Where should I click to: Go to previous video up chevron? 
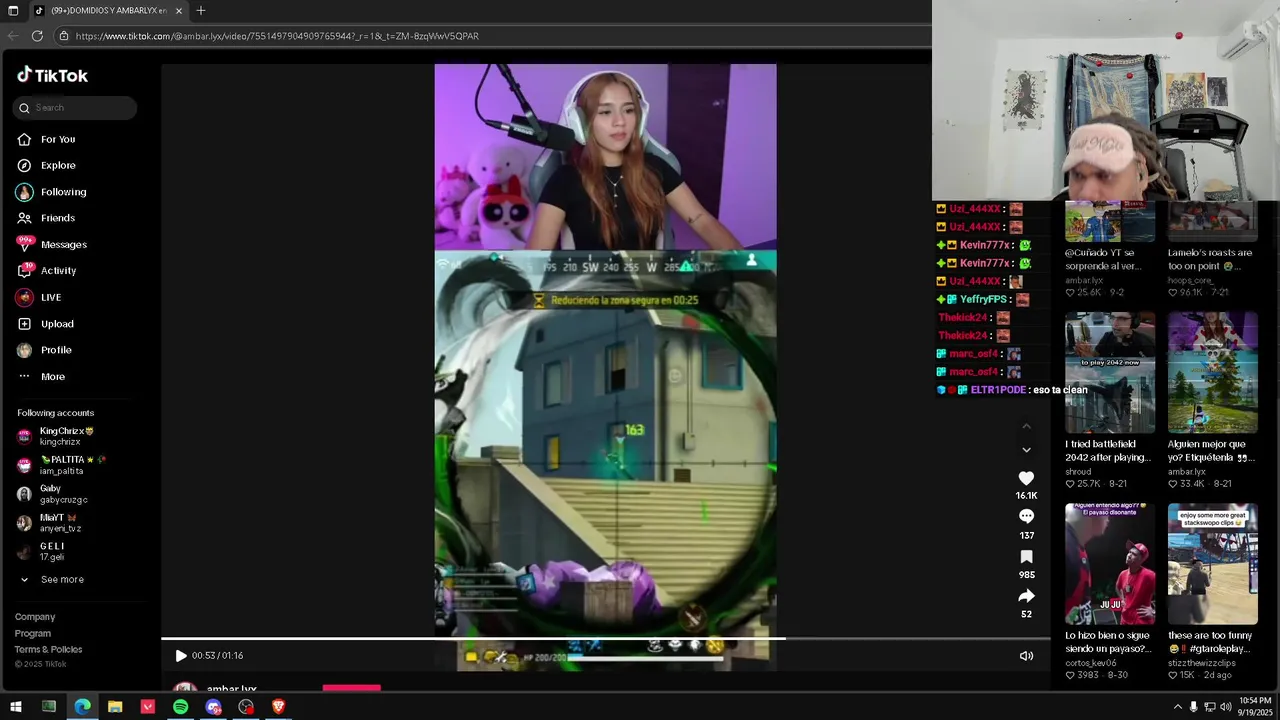1026,427
